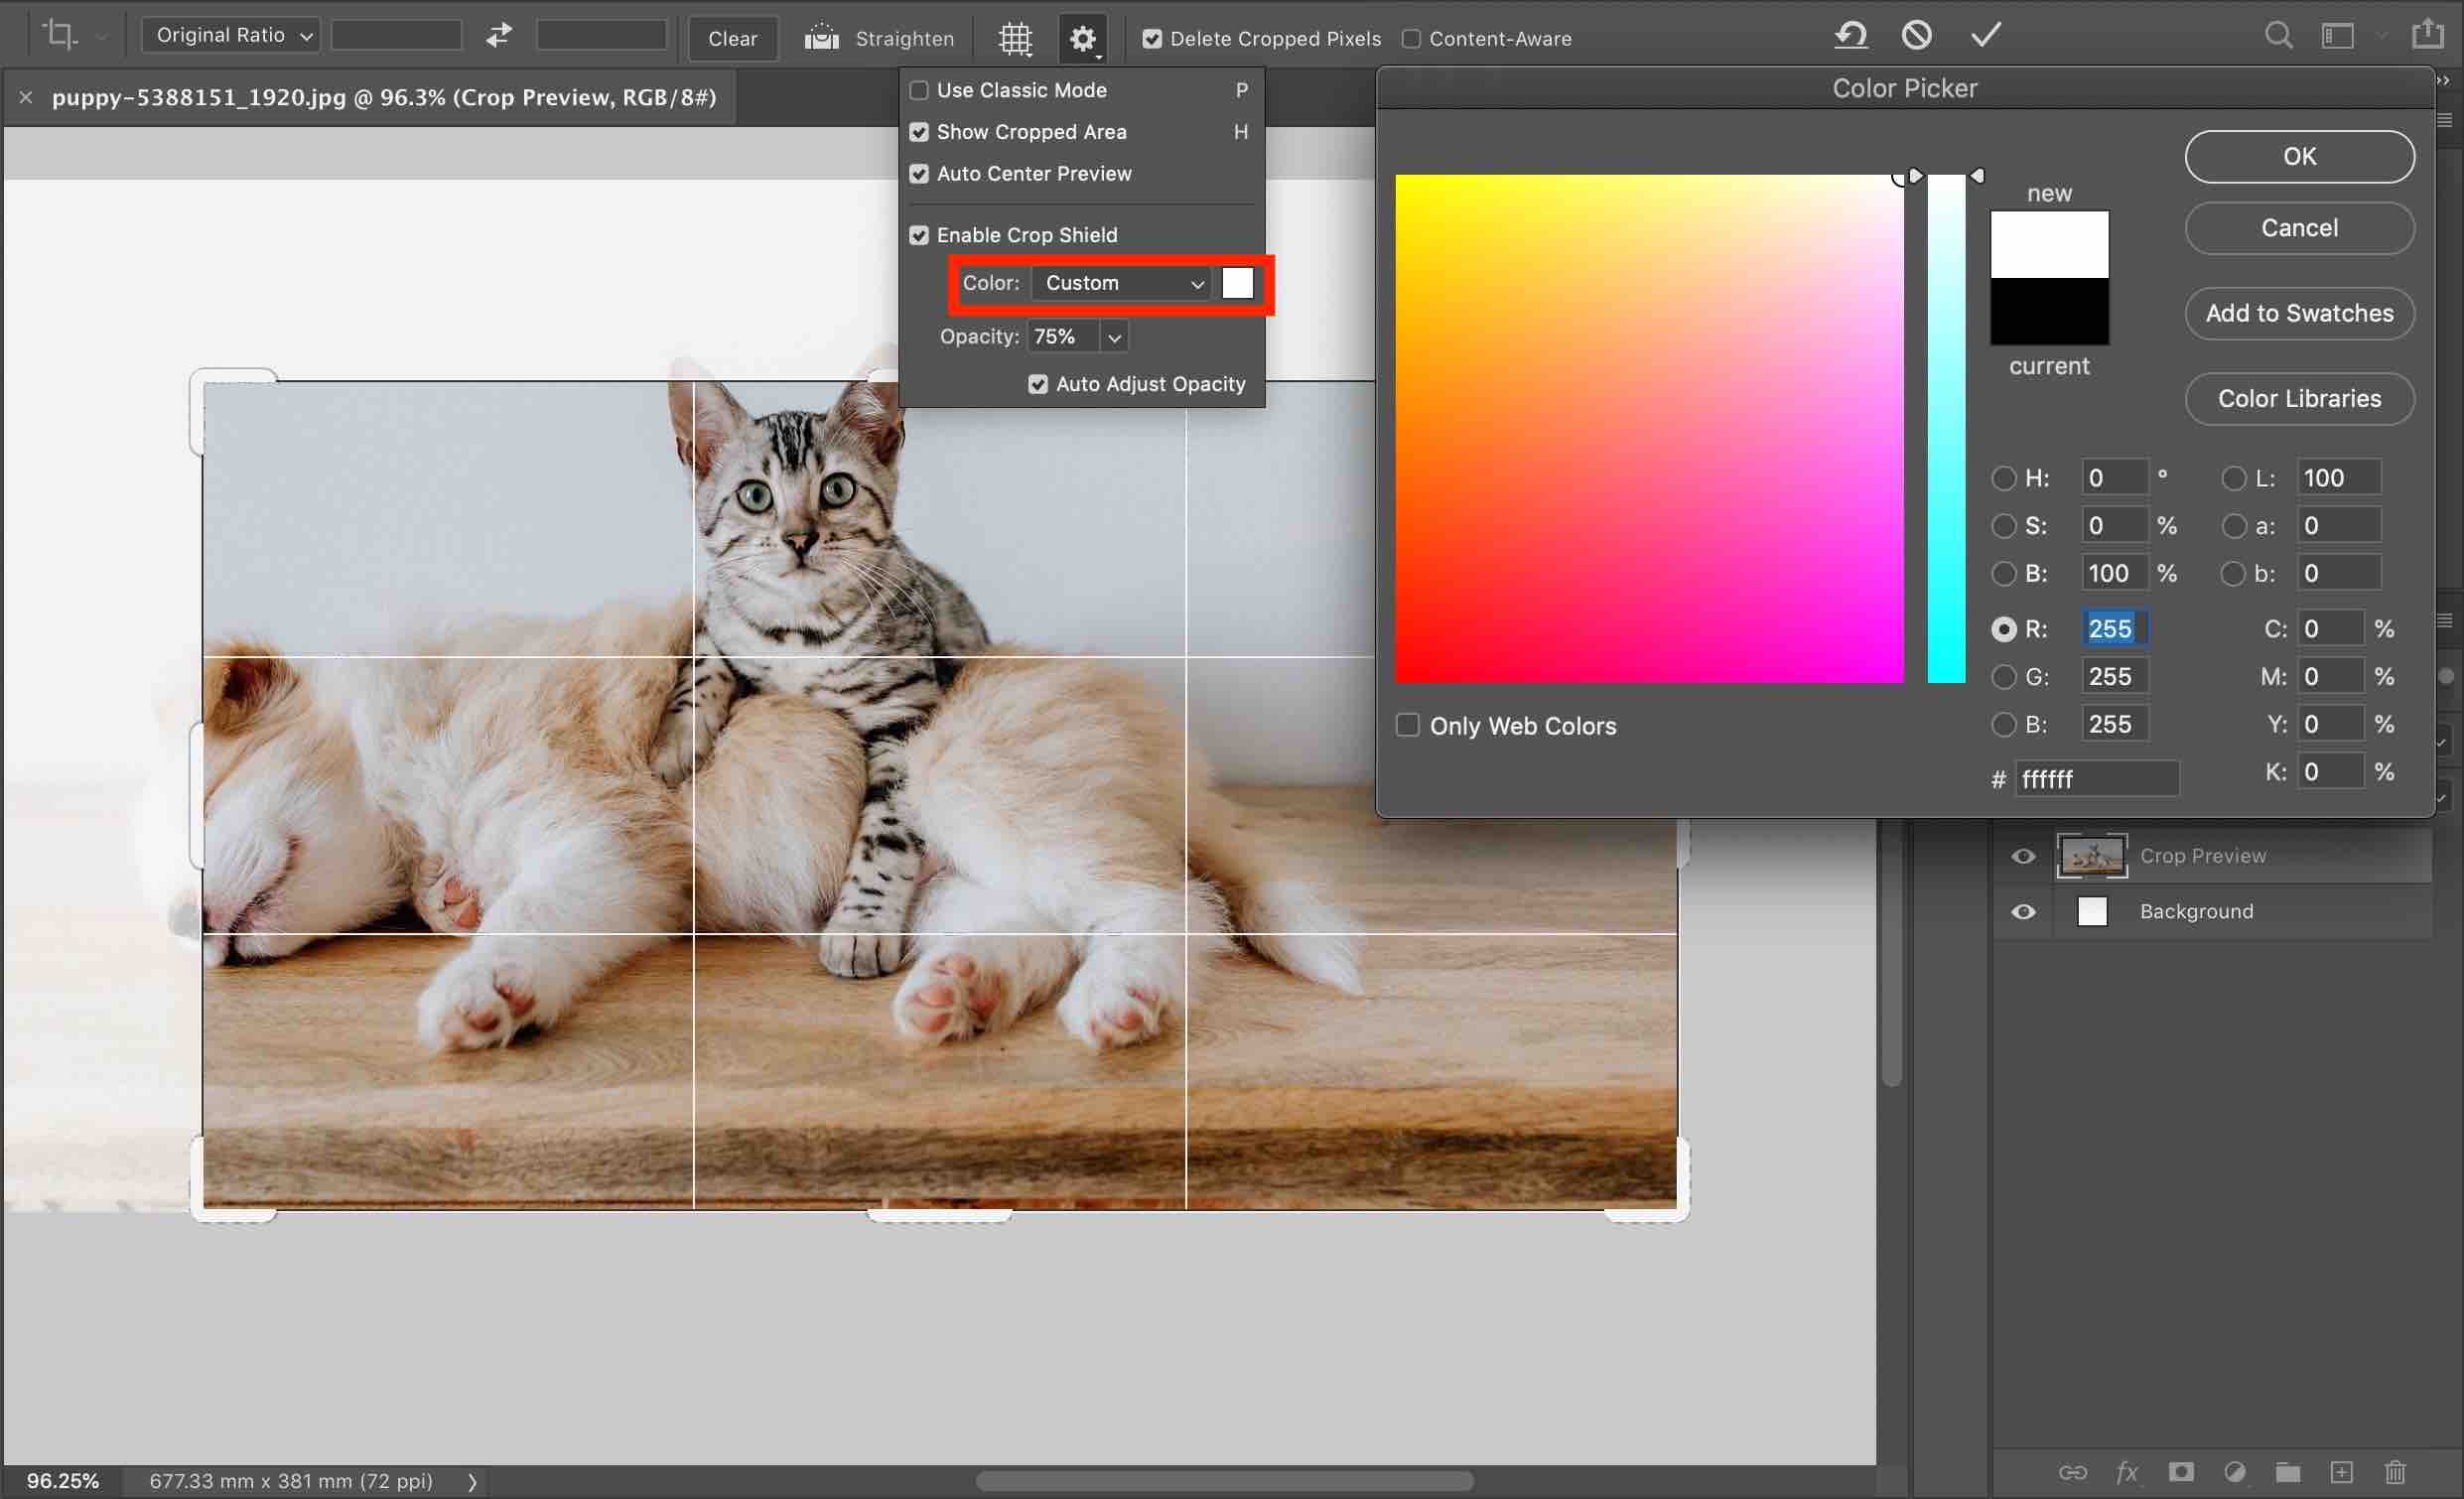Click the search magnifier icon
The image size is (2464, 1499).
[x=2278, y=36]
